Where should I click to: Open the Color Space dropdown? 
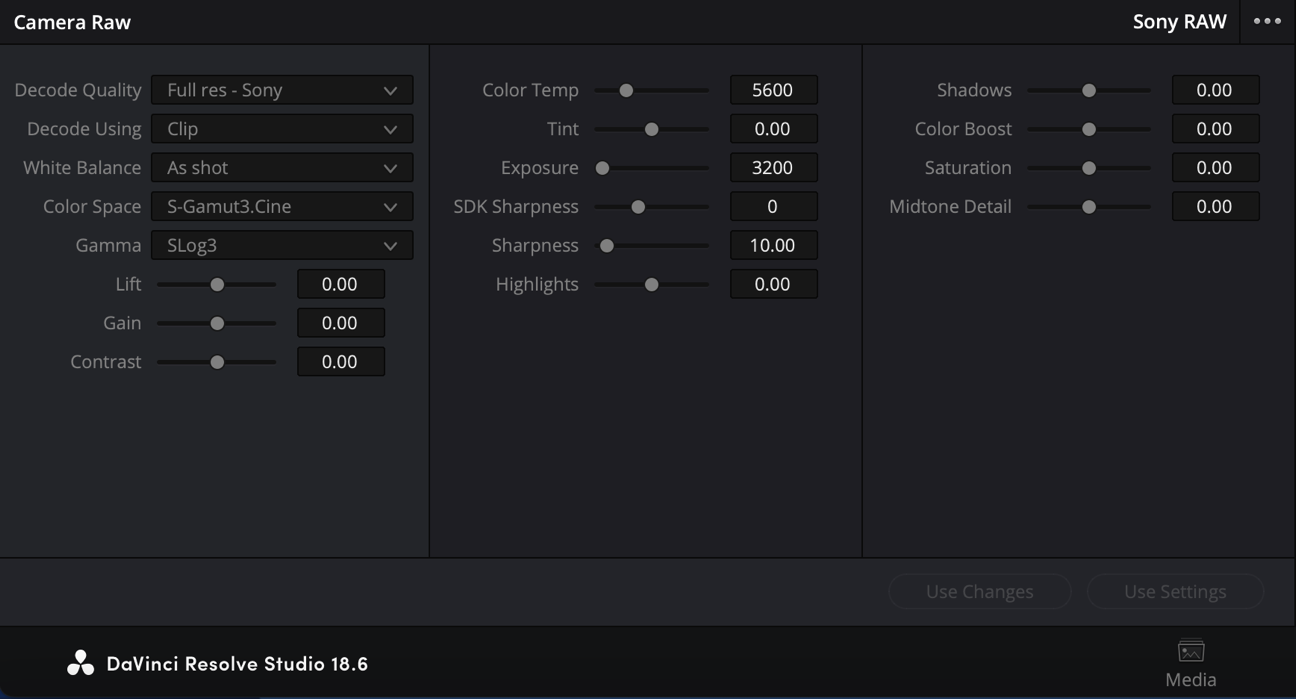(x=282, y=207)
